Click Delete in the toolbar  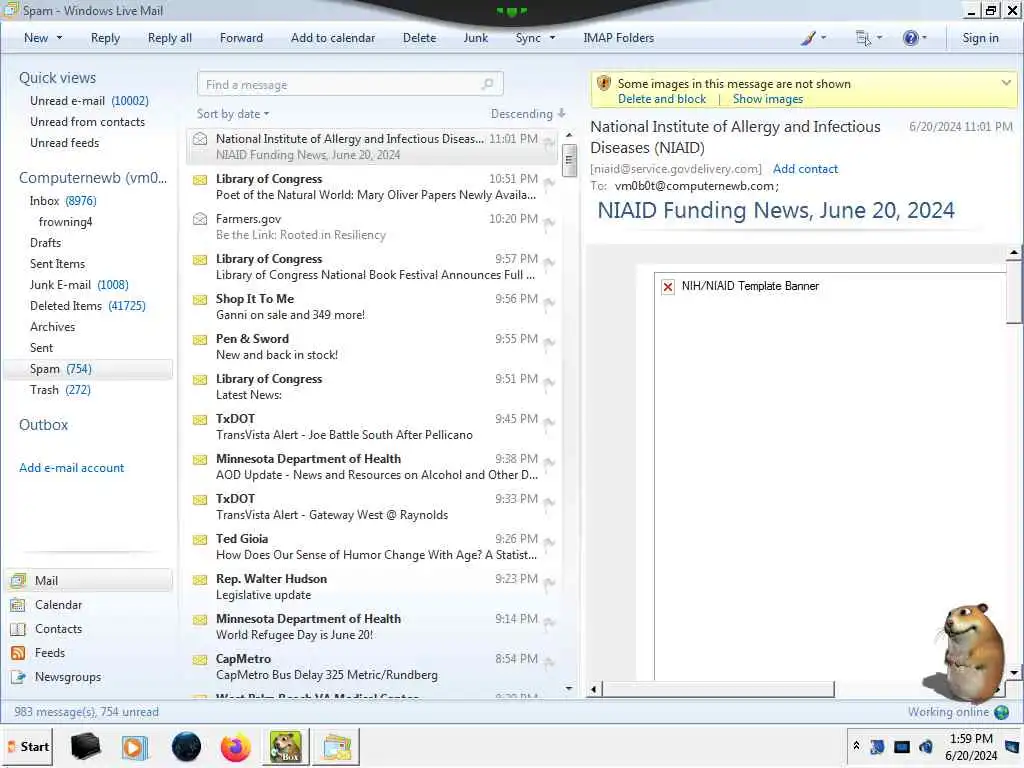tap(419, 38)
